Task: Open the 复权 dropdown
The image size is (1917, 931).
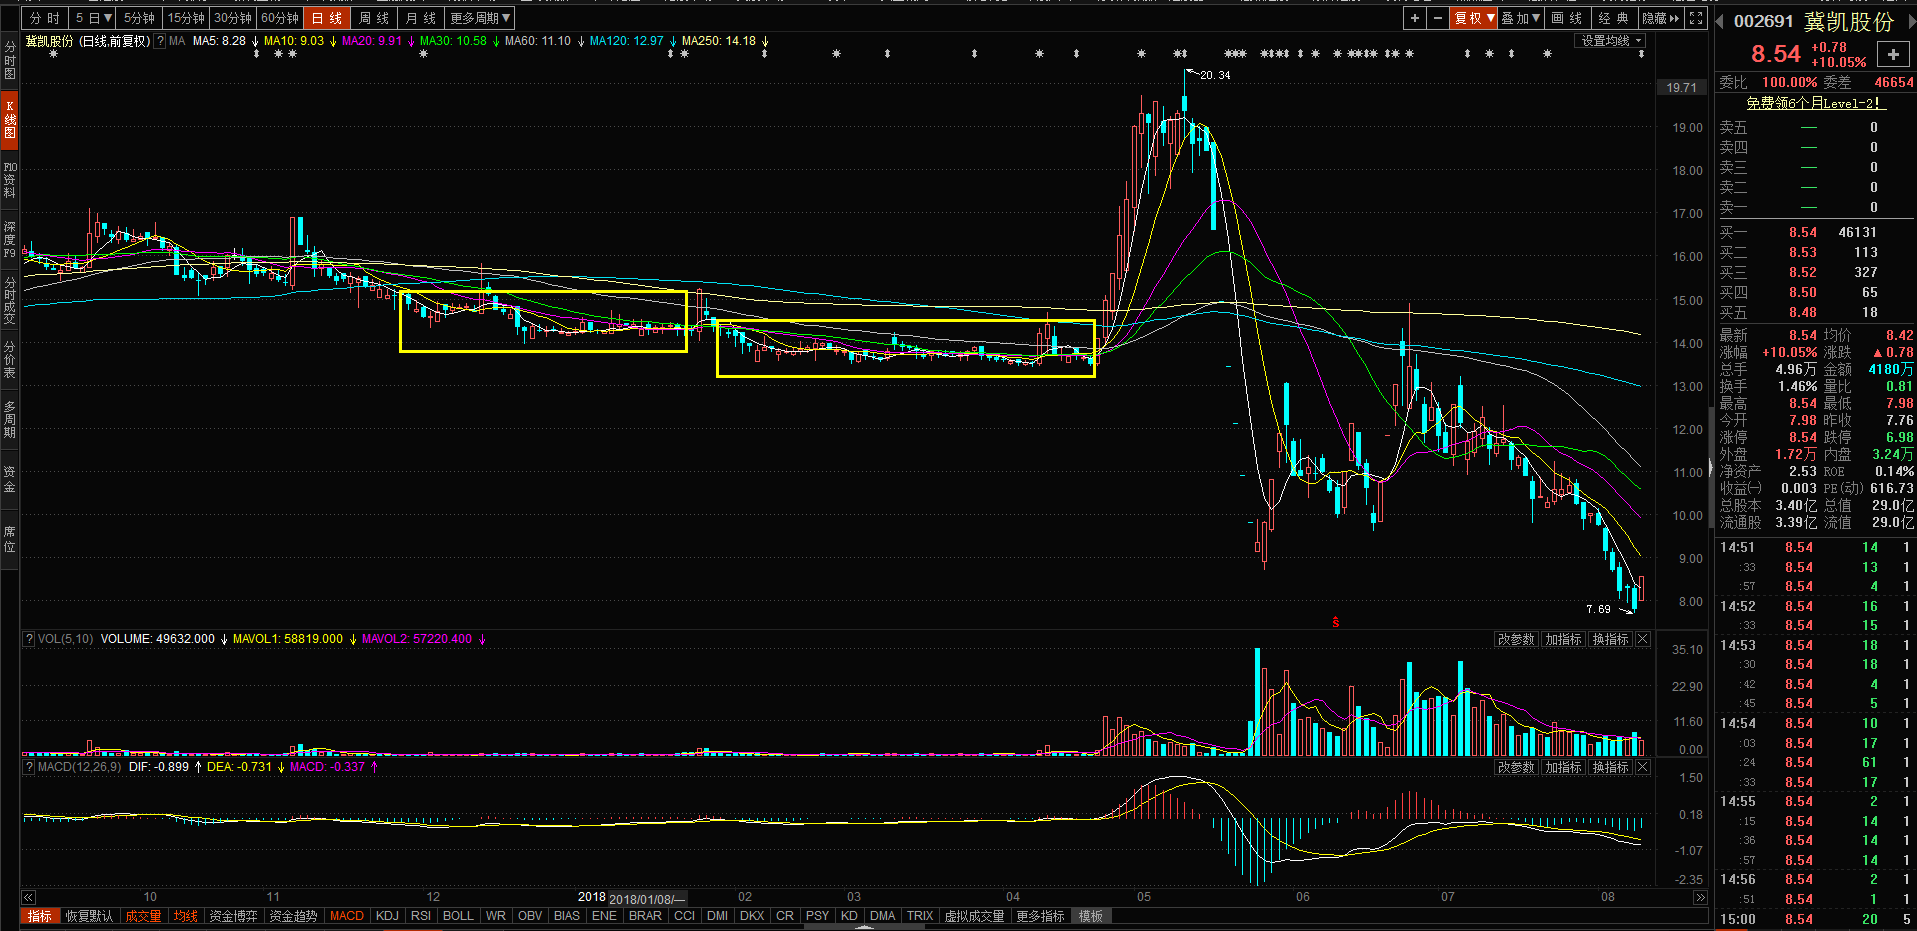Action: click(x=1474, y=18)
